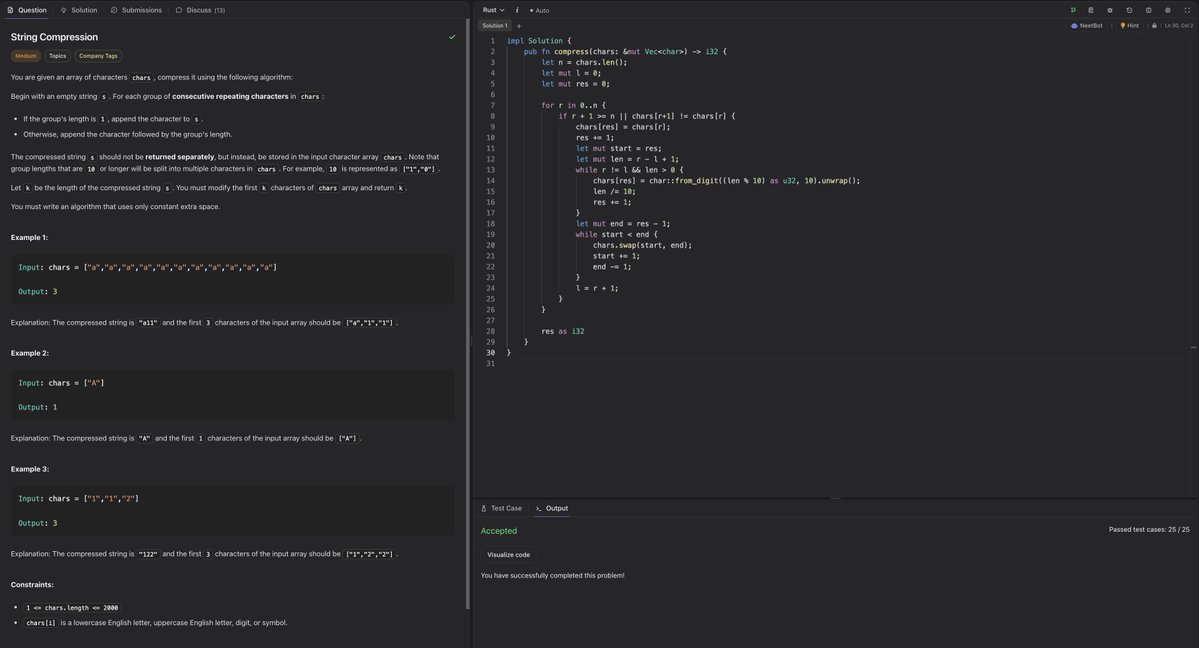Open NeetBot assistant
The image size is (1199, 648).
pos(1087,25)
